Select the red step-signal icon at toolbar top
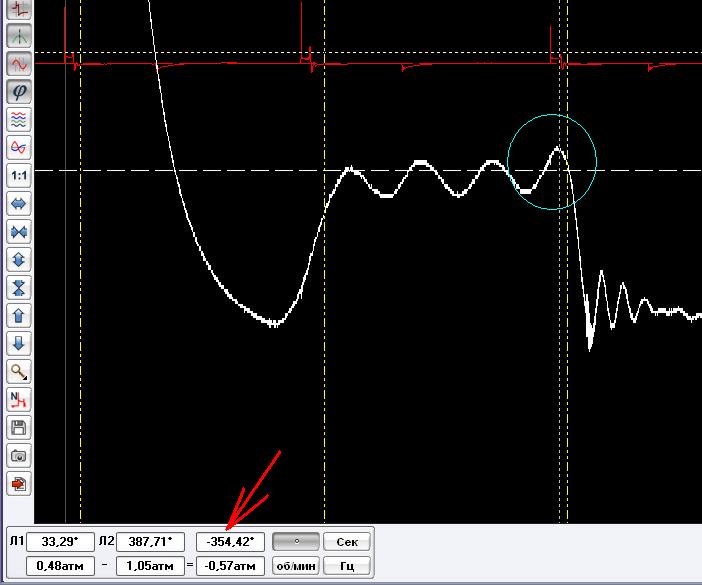 click(19, 9)
